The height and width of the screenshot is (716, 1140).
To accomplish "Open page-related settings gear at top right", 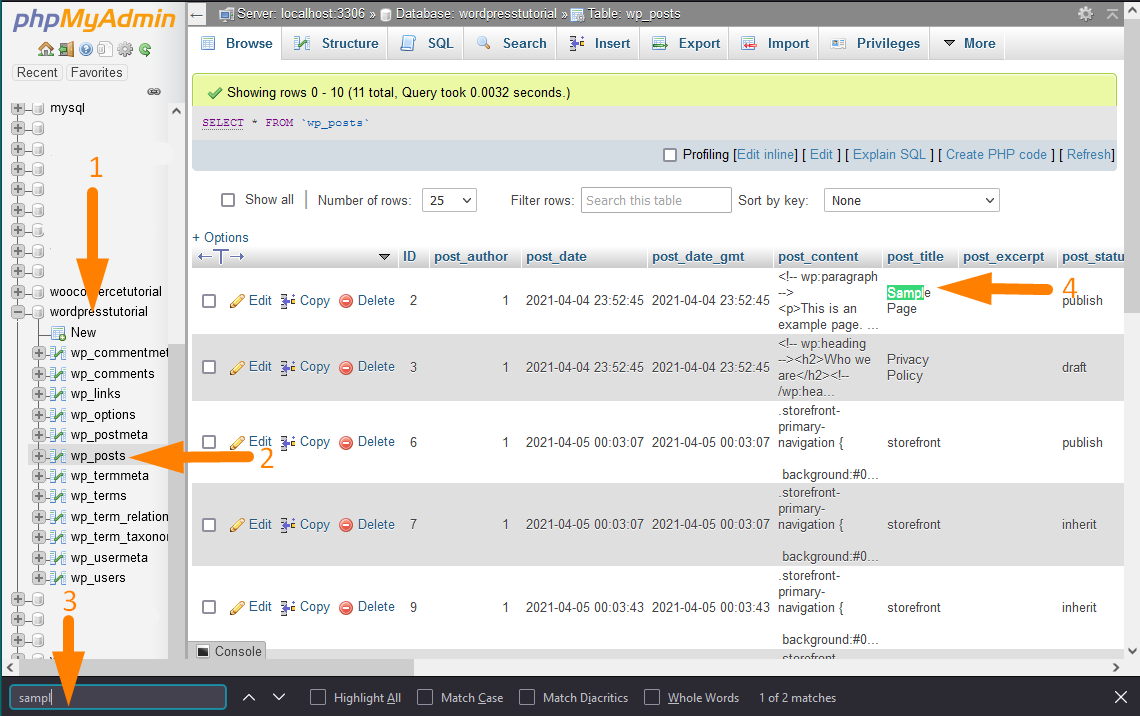I will (x=1085, y=14).
